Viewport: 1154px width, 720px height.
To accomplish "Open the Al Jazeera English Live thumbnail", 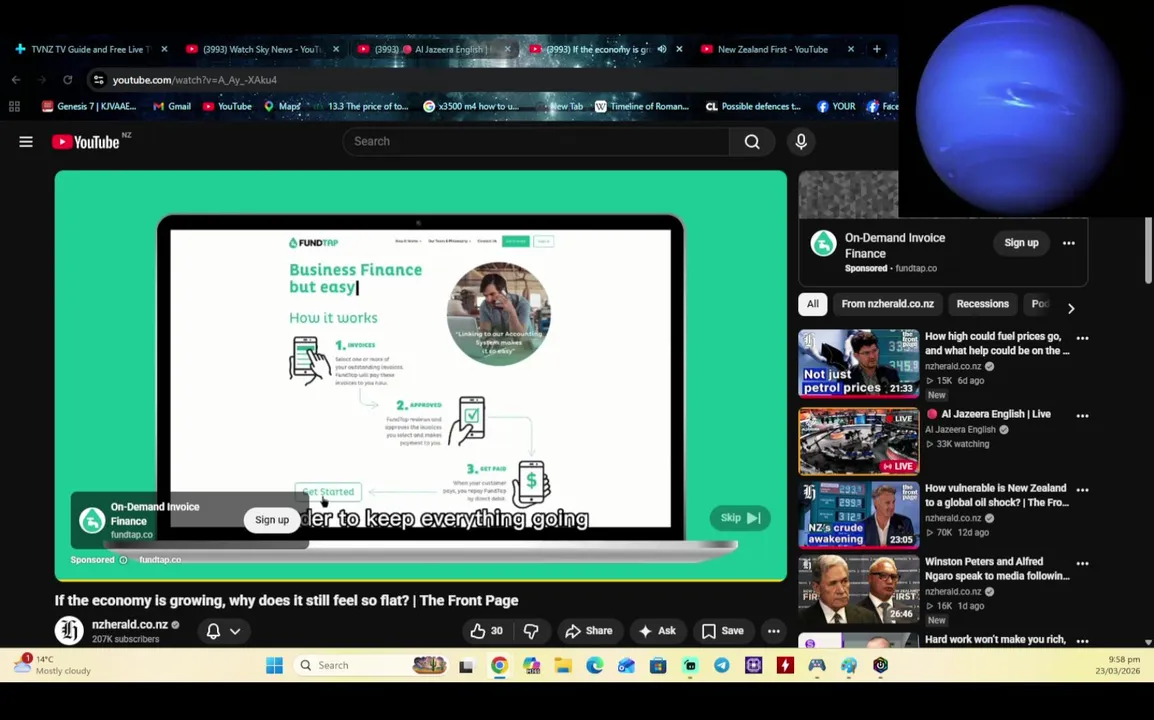I will pos(859,441).
